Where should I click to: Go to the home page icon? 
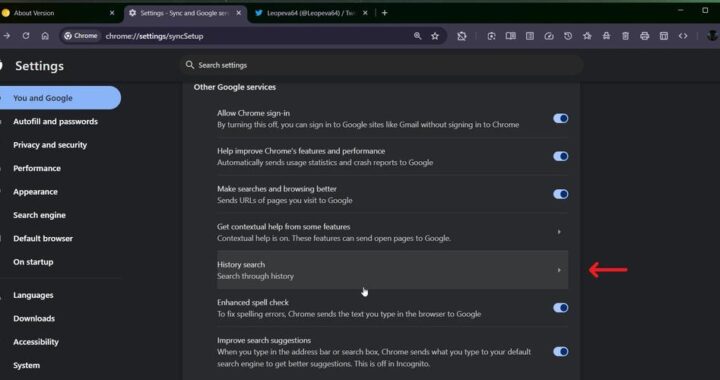pyautogui.click(x=45, y=36)
